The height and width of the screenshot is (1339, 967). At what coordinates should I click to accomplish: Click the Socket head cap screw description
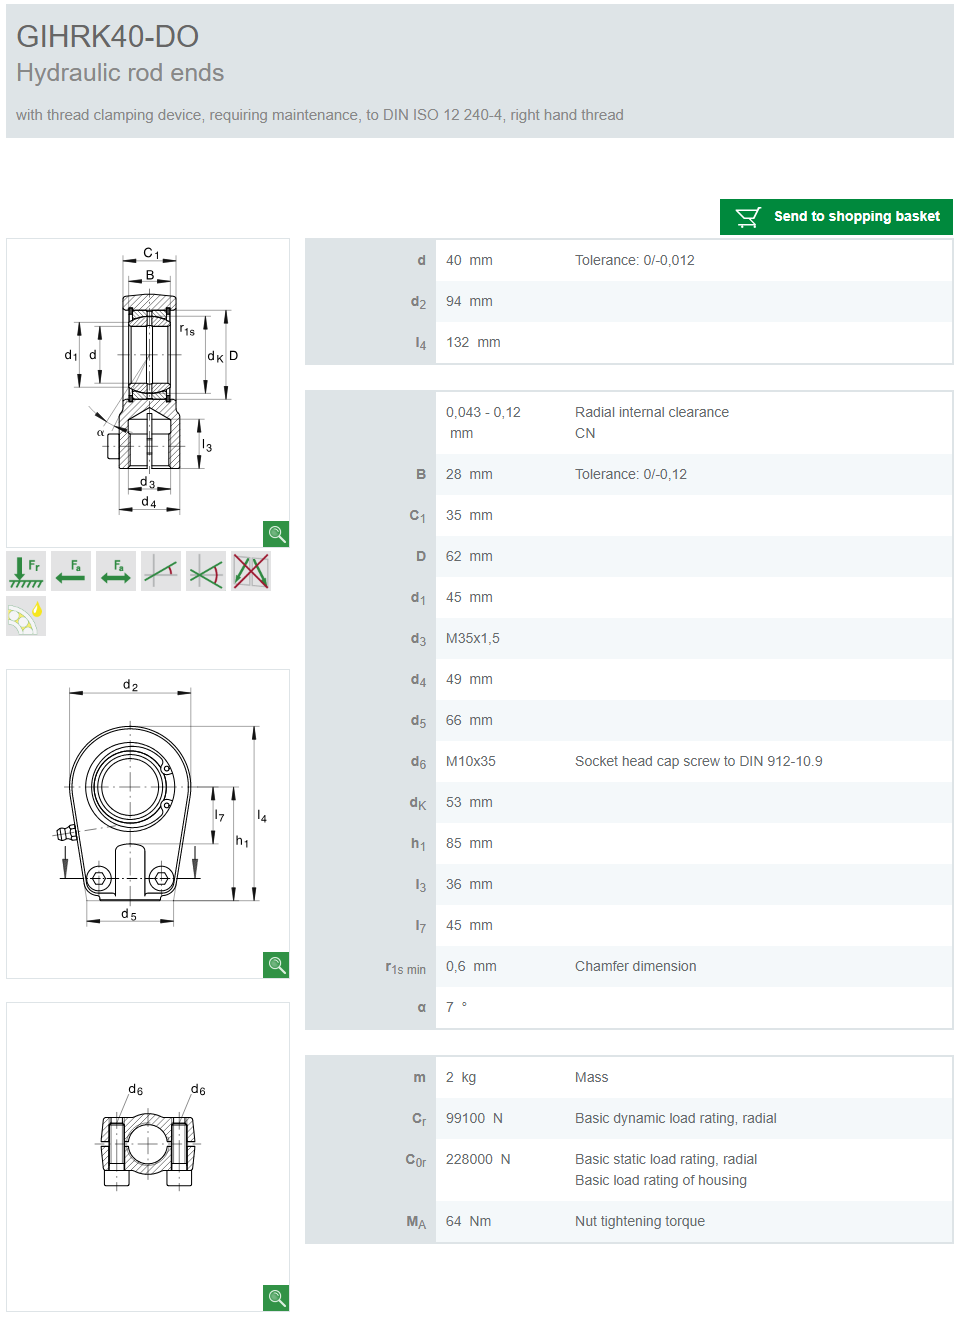(698, 761)
